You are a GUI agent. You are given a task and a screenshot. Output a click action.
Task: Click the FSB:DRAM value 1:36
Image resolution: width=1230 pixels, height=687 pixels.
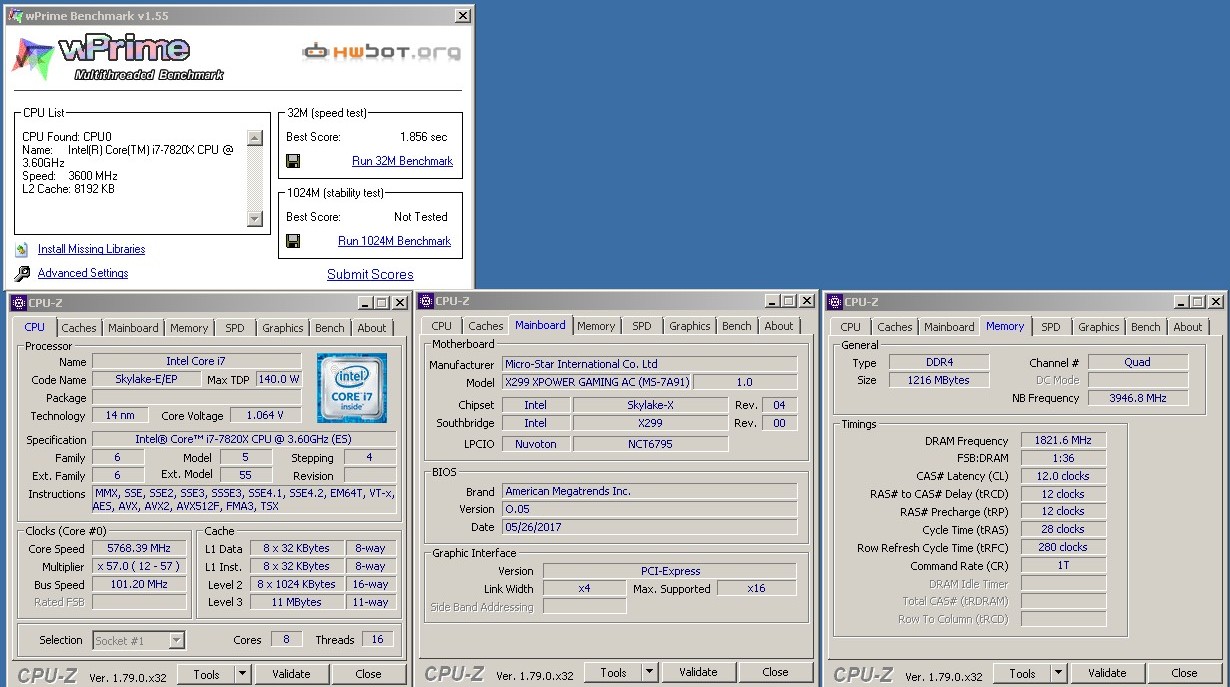pyautogui.click(x=1063, y=459)
